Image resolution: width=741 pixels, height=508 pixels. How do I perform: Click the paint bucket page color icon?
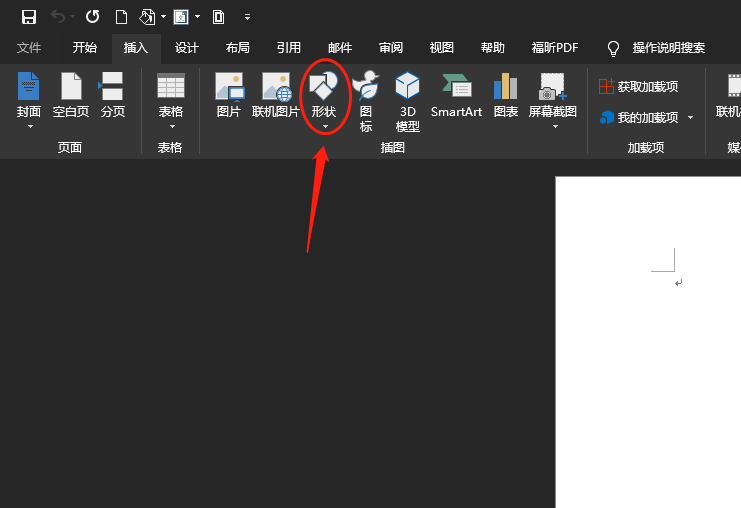(147, 17)
